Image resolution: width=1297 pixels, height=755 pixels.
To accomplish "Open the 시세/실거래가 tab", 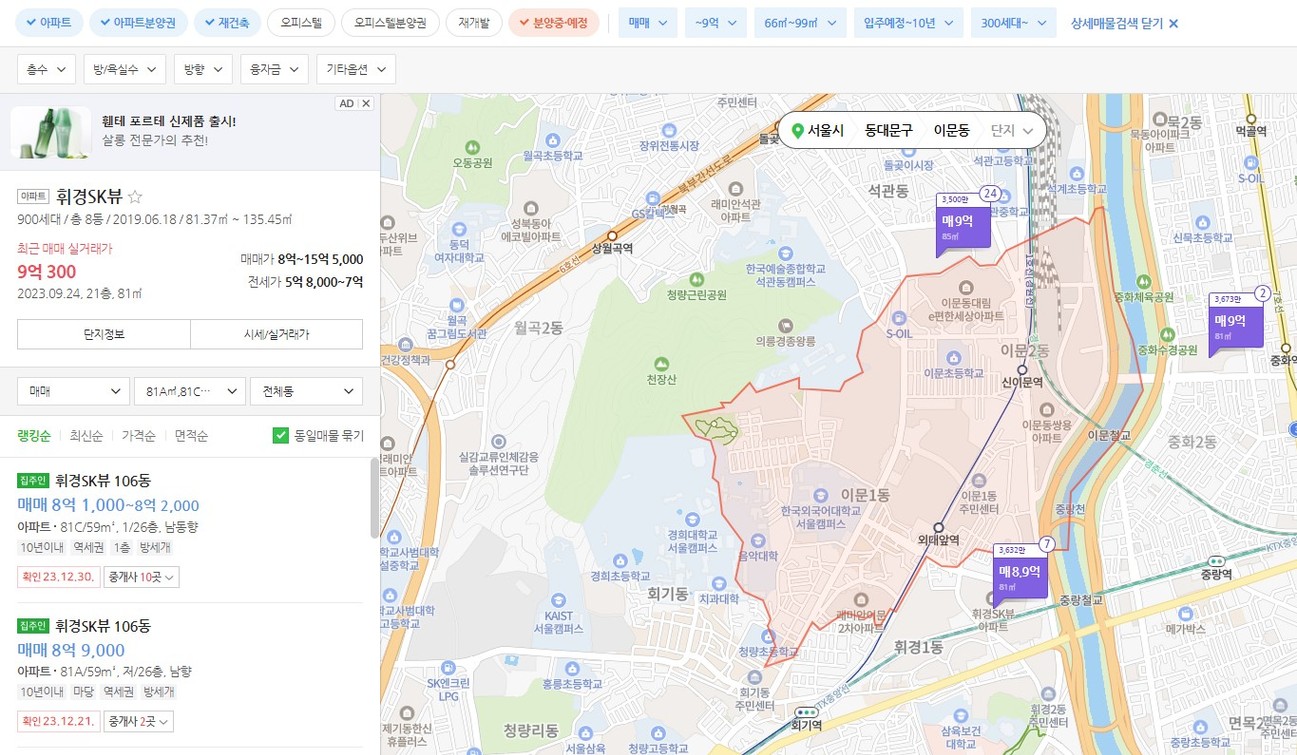I will pos(276,334).
